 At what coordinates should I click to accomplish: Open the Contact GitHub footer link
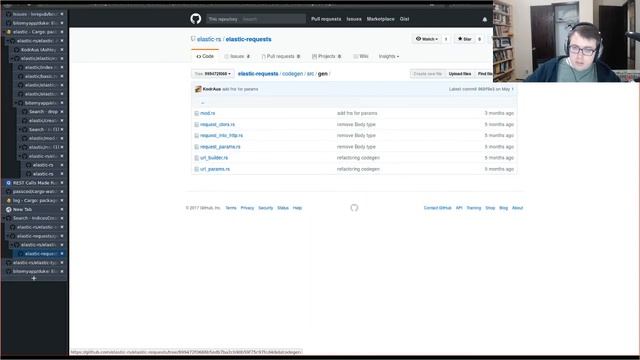tap(437, 208)
